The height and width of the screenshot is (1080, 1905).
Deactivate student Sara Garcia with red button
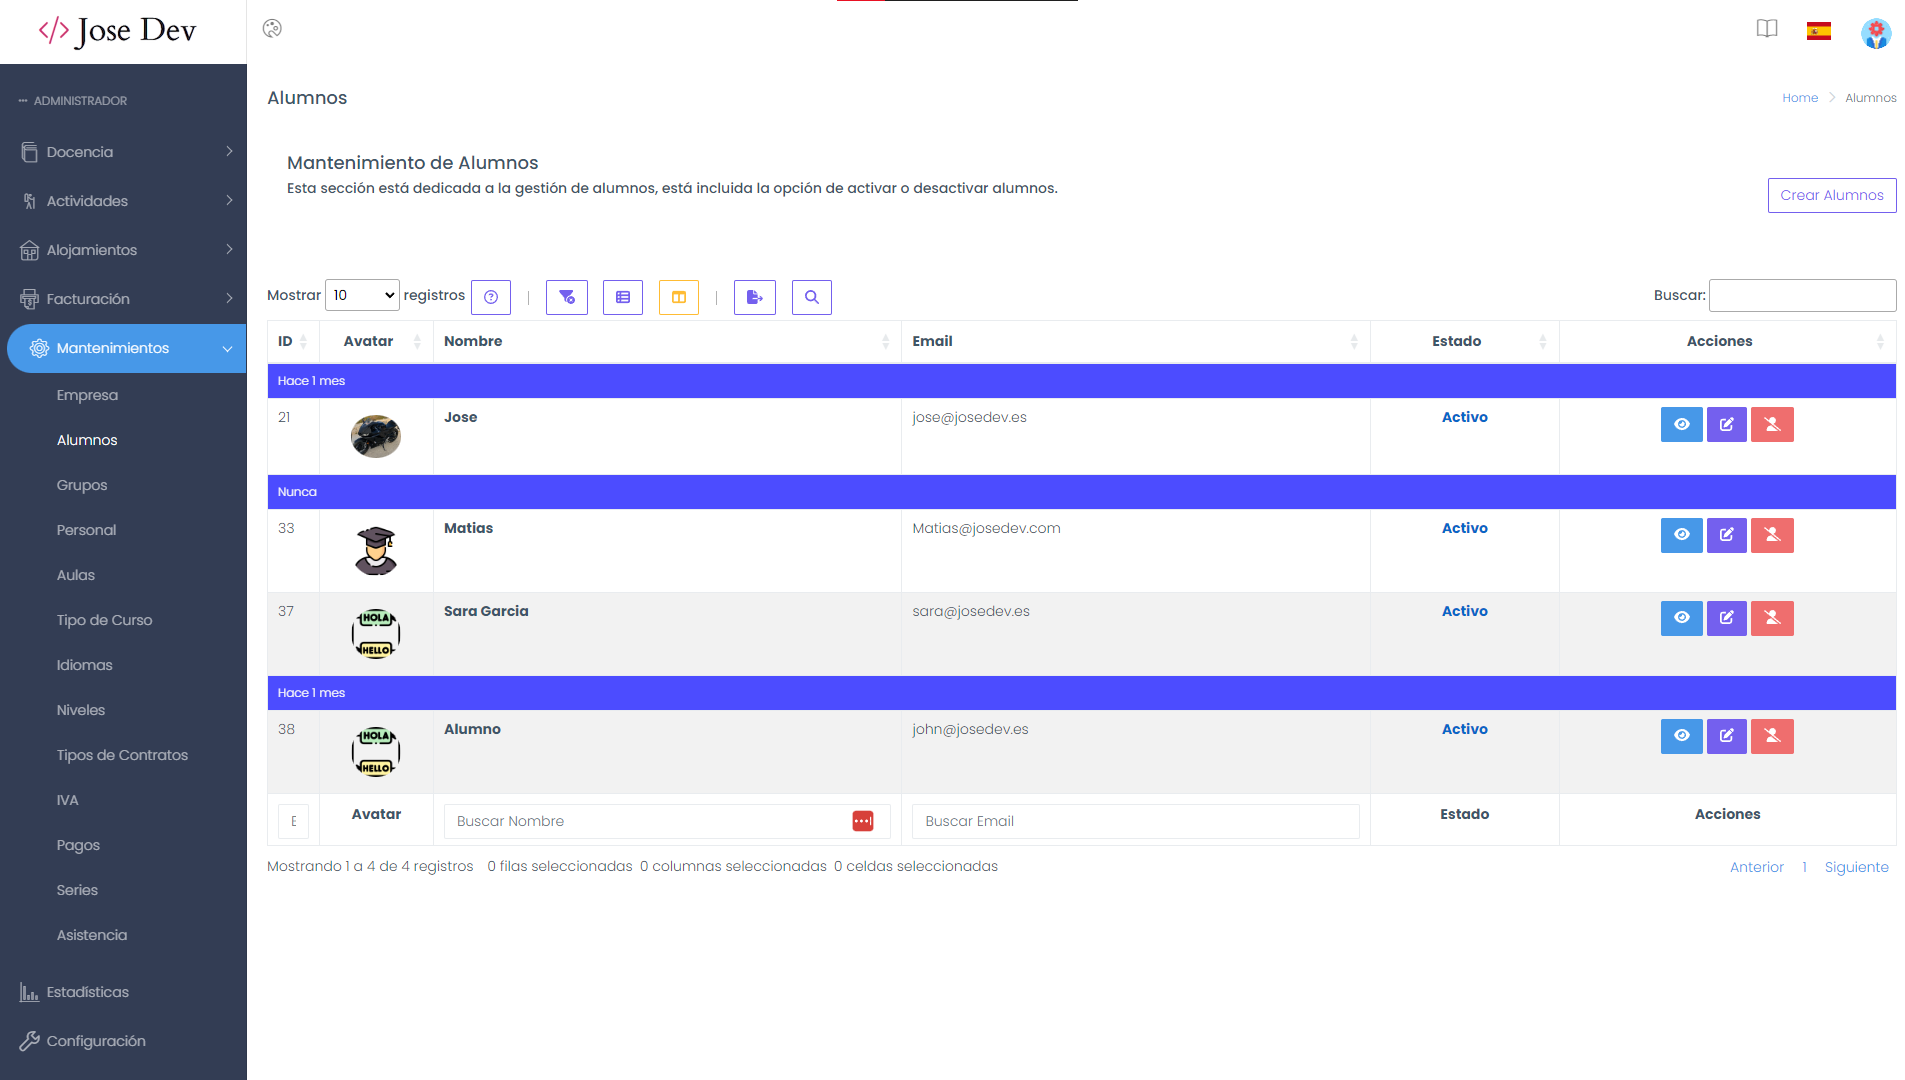[x=1772, y=618]
